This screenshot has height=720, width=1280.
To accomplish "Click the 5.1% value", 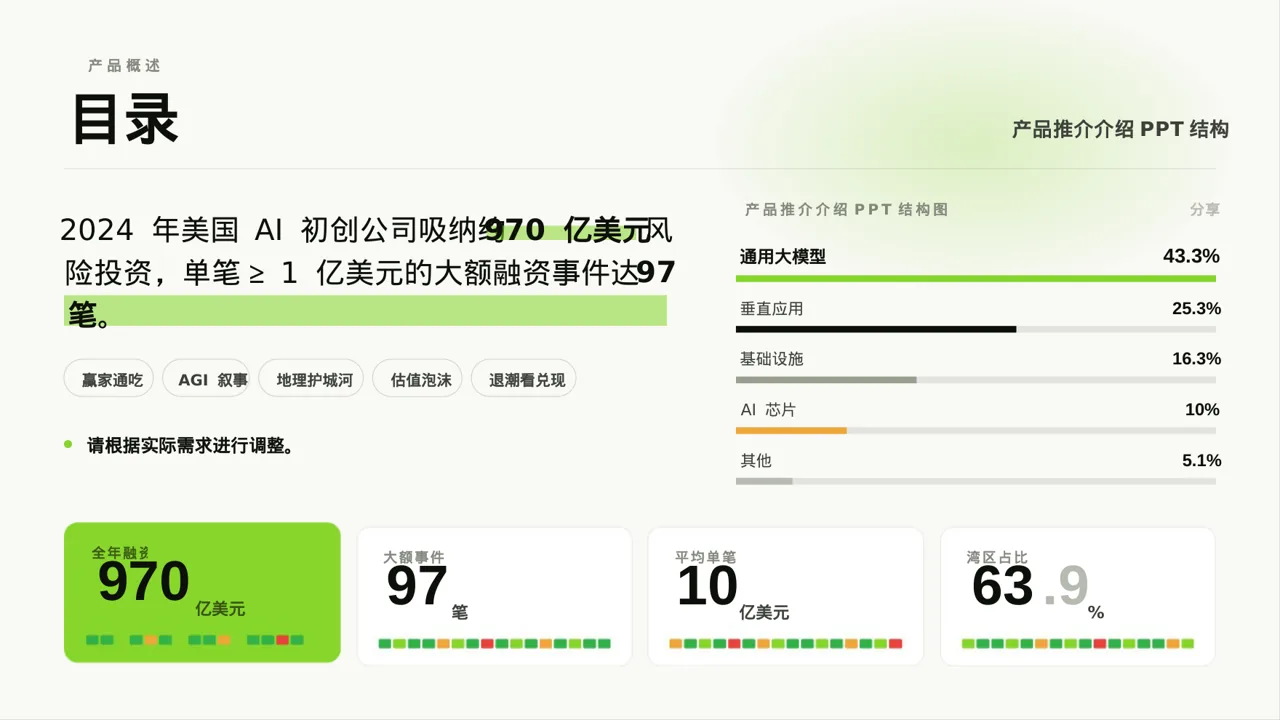I will (x=1201, y=461).
